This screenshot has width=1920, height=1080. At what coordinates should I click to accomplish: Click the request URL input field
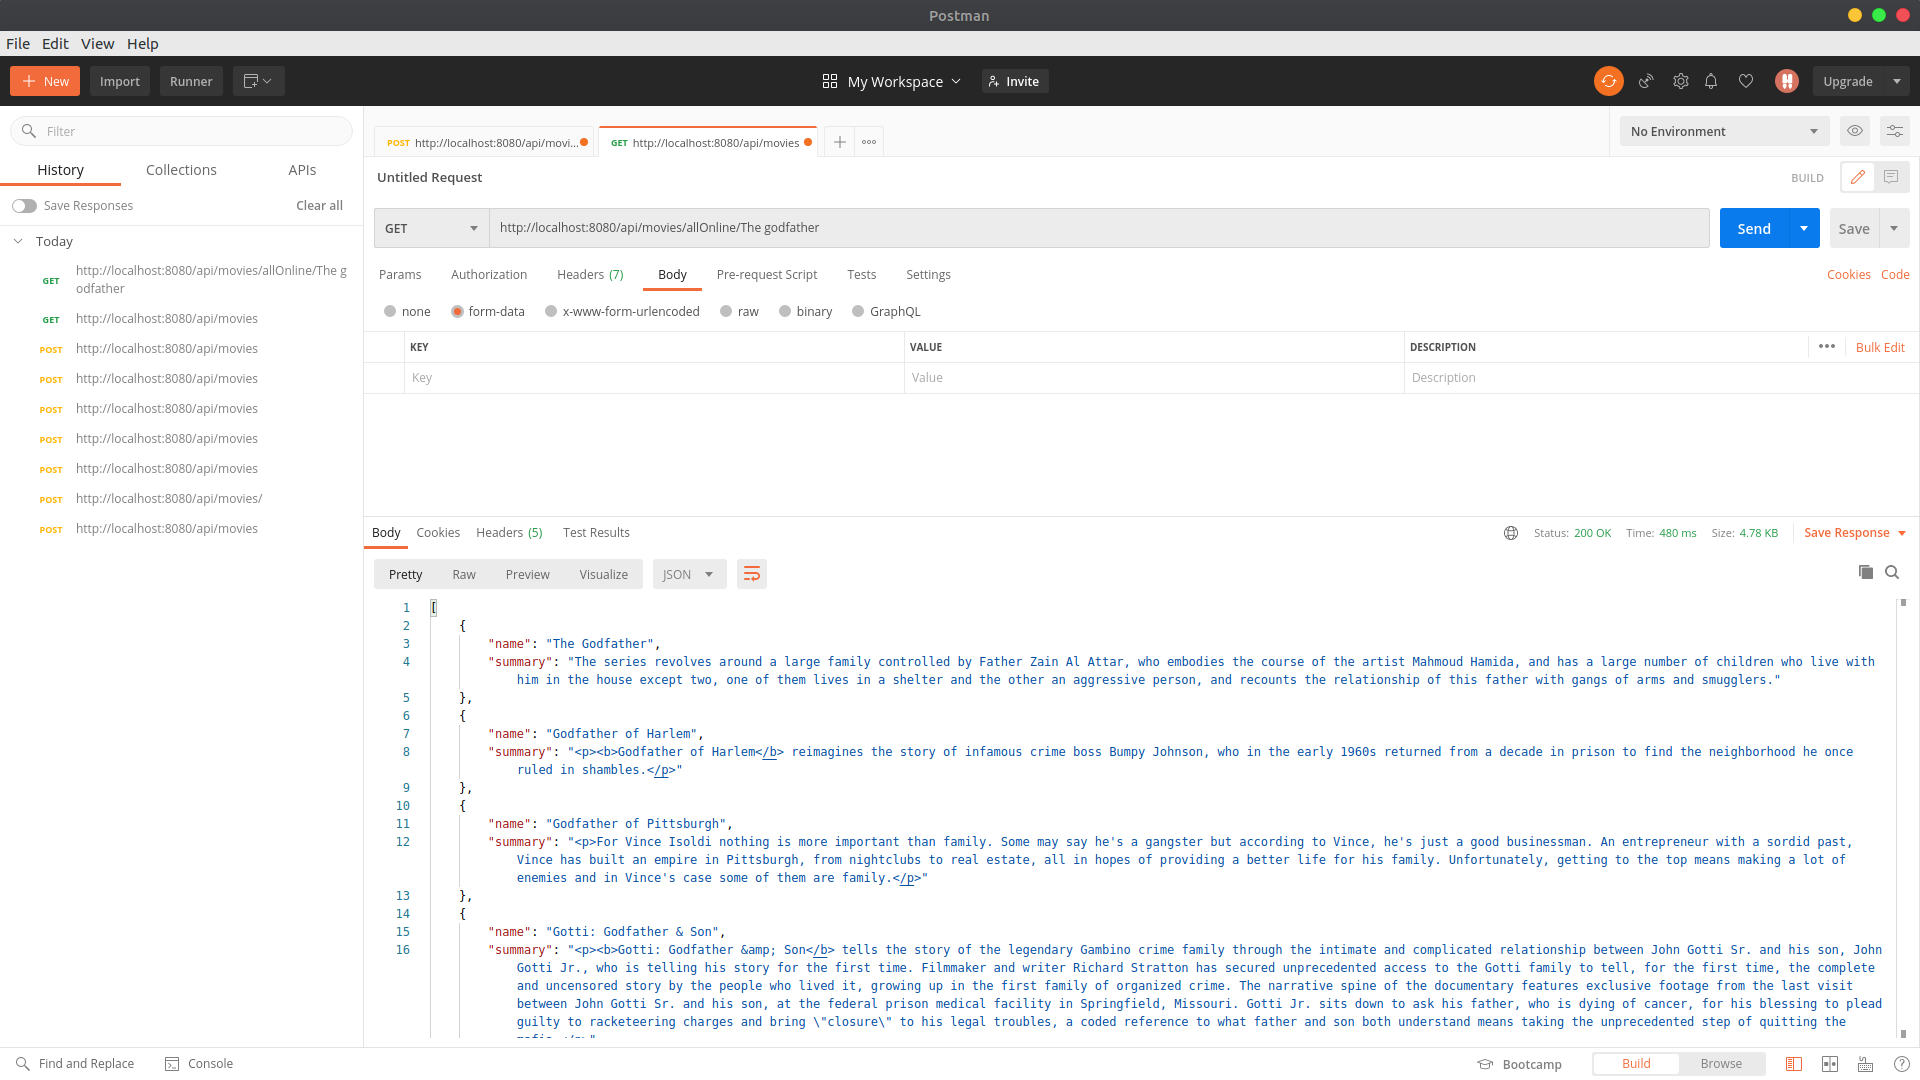(1099, 228)
